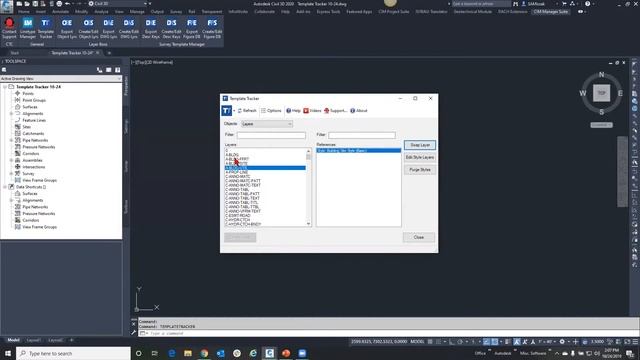This screenshot has height=360, width=640.
Task: Select View Frame Groups under Data Shortcuts
Action: [x=40, y=227]
